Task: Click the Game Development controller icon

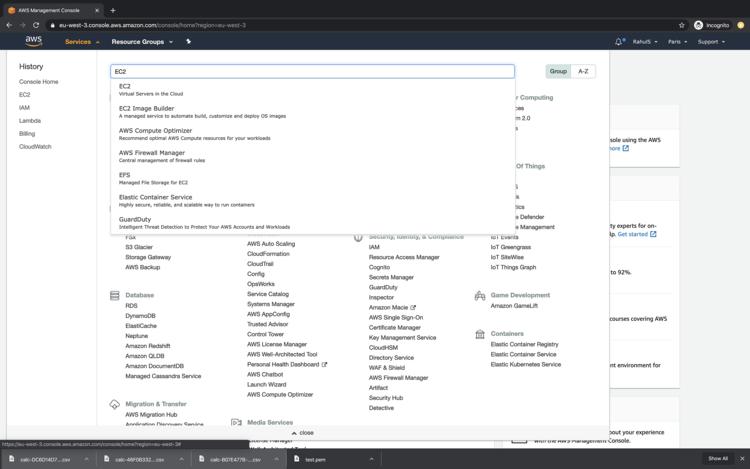Action: (480, 296)
